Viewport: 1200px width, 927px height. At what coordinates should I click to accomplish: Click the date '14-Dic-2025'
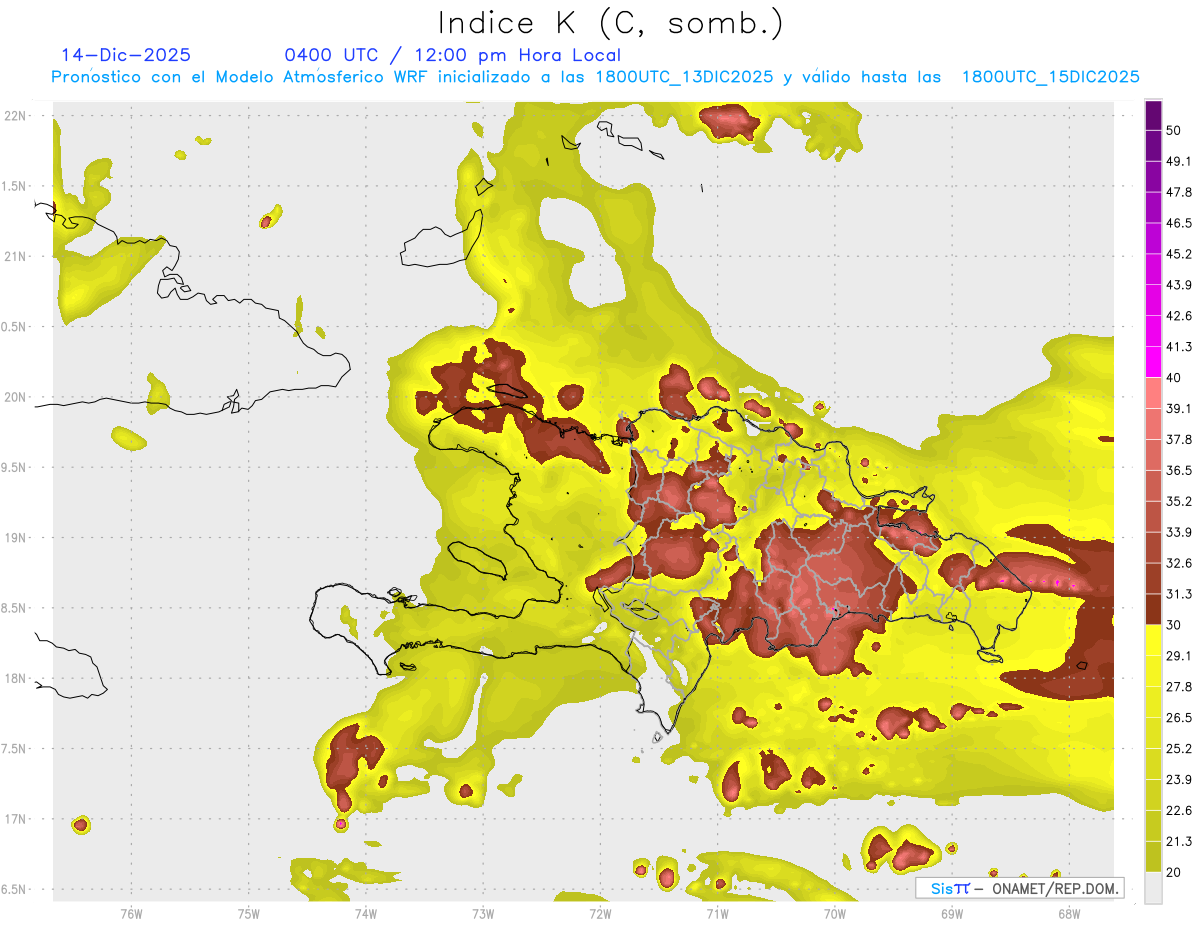(x=126, y=55)
